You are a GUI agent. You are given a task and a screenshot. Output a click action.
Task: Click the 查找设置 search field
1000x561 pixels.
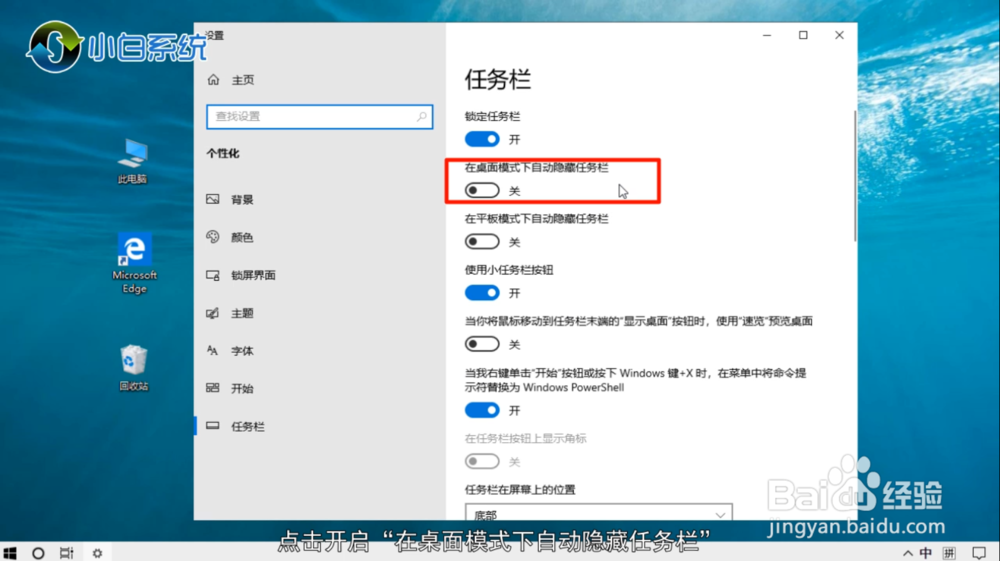[320, 117]
